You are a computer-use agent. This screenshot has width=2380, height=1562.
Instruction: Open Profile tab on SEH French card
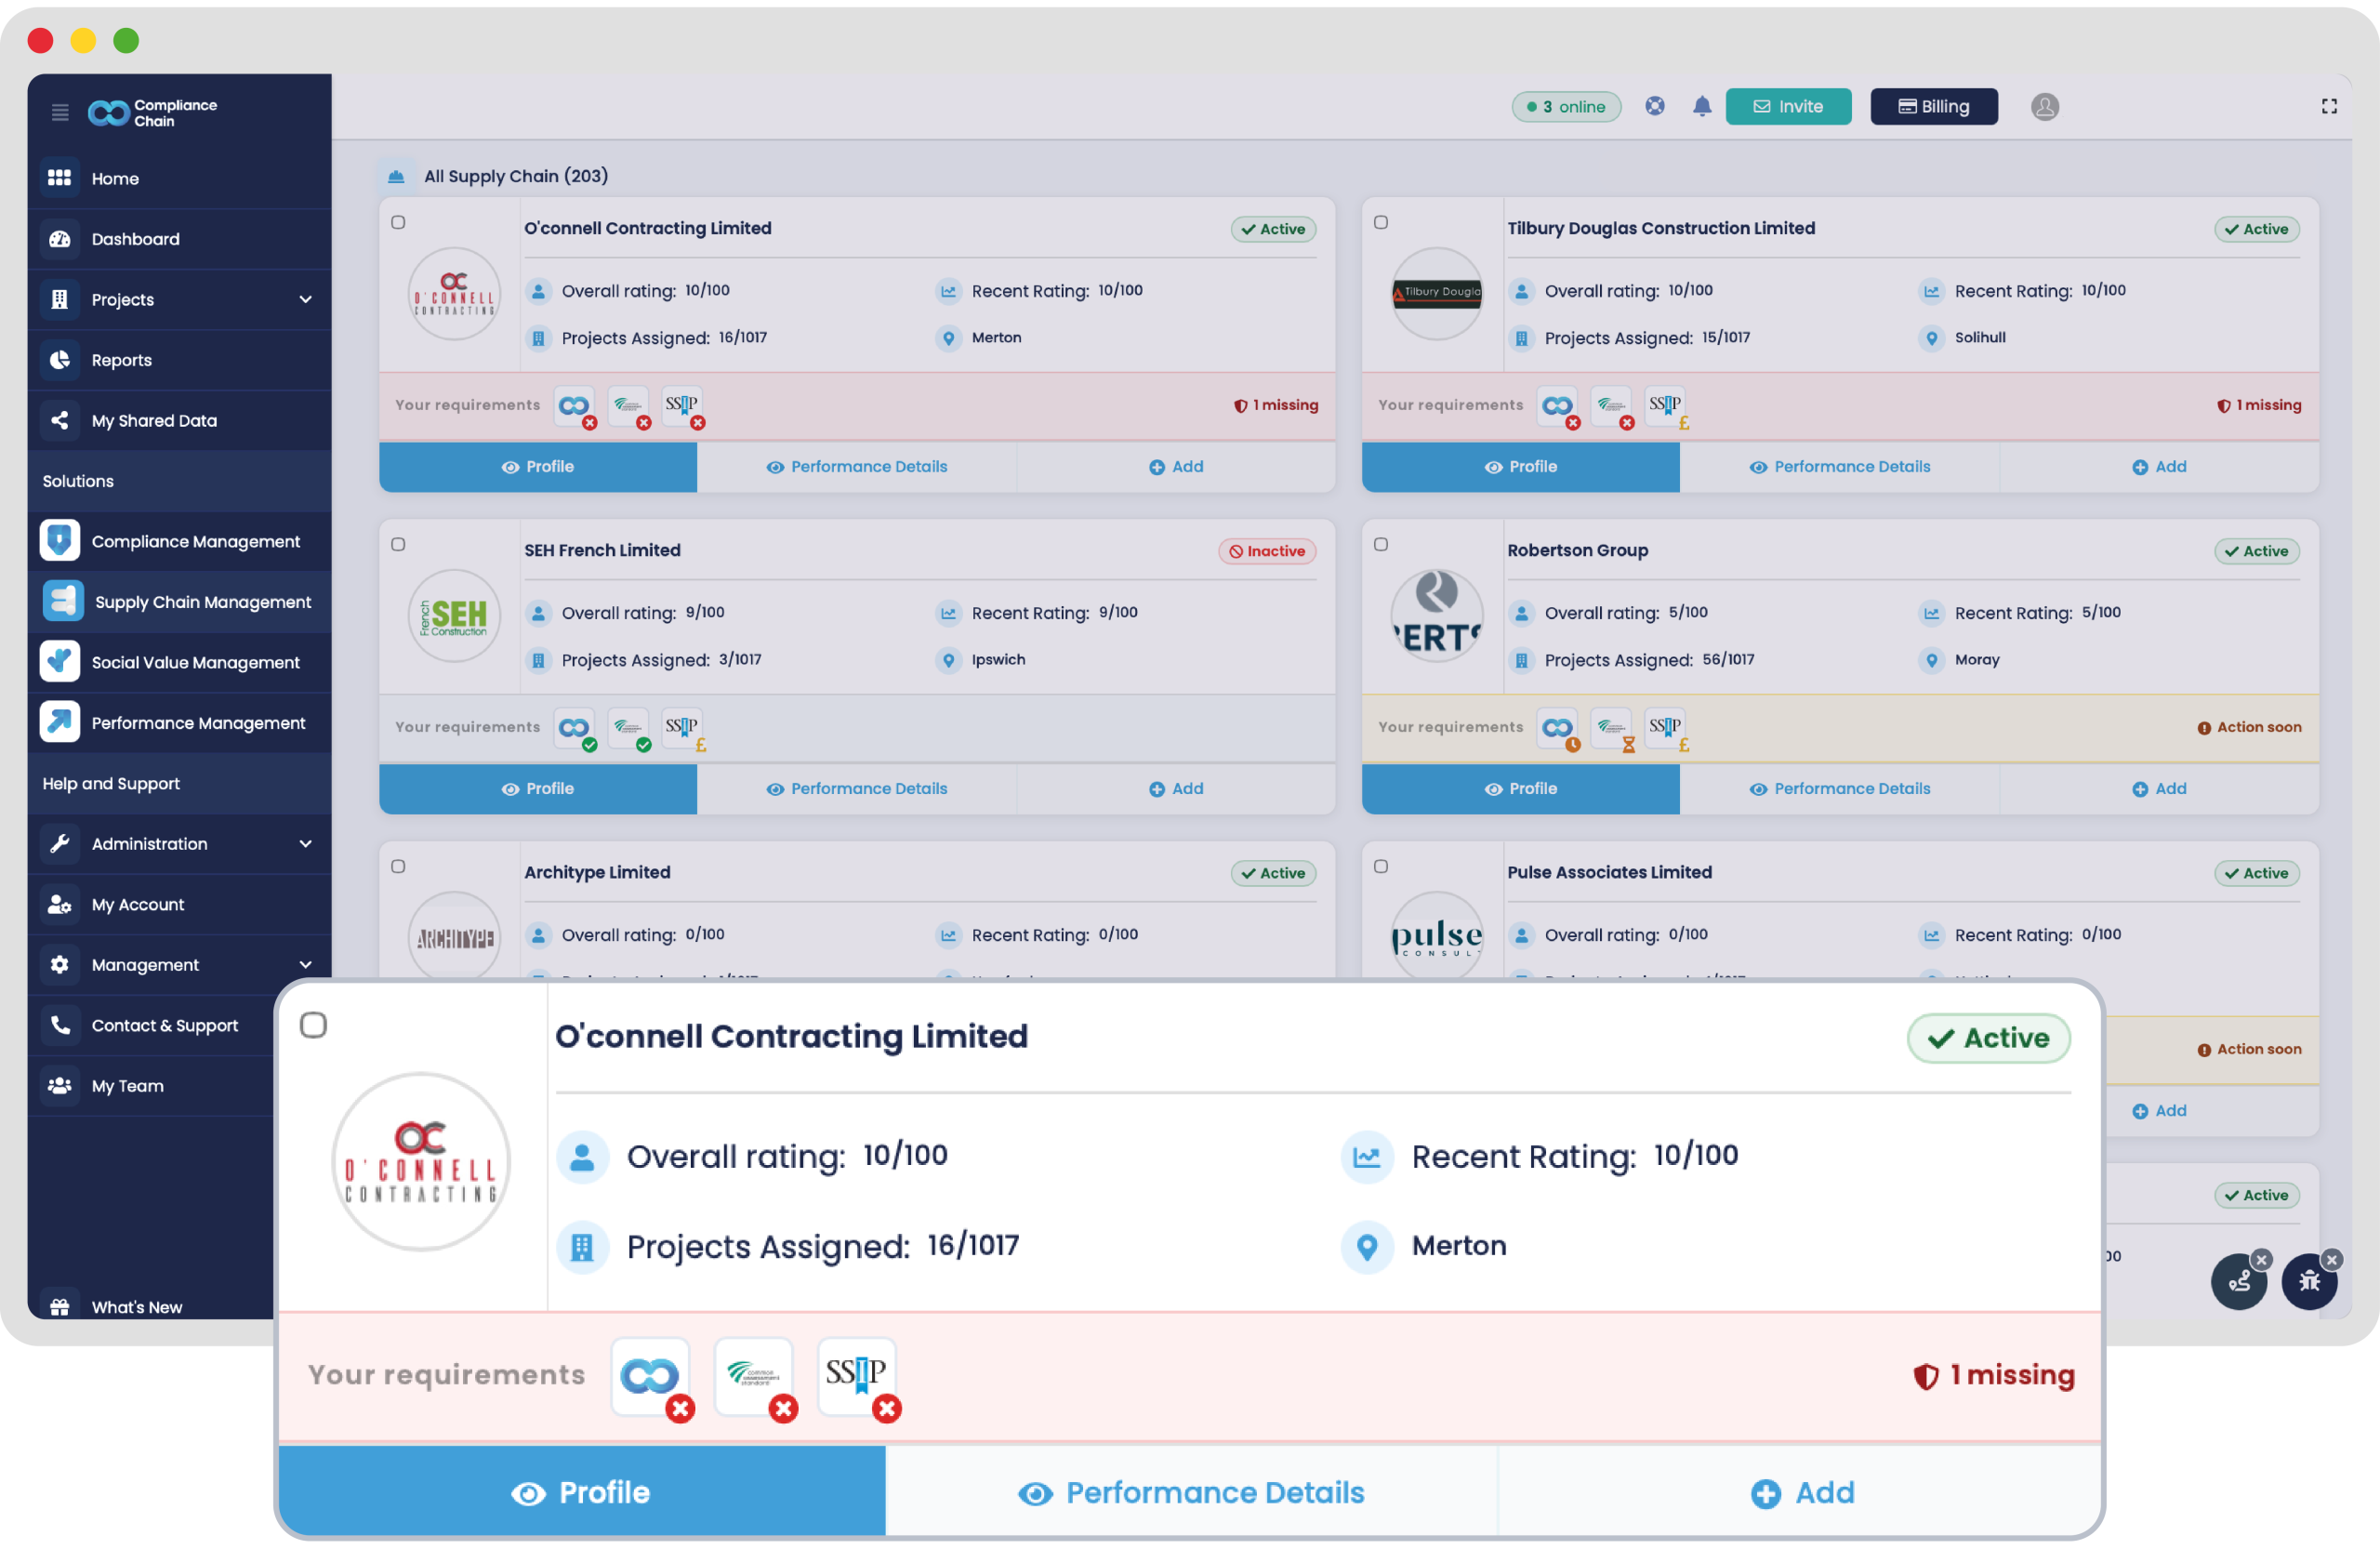point(538,789)
